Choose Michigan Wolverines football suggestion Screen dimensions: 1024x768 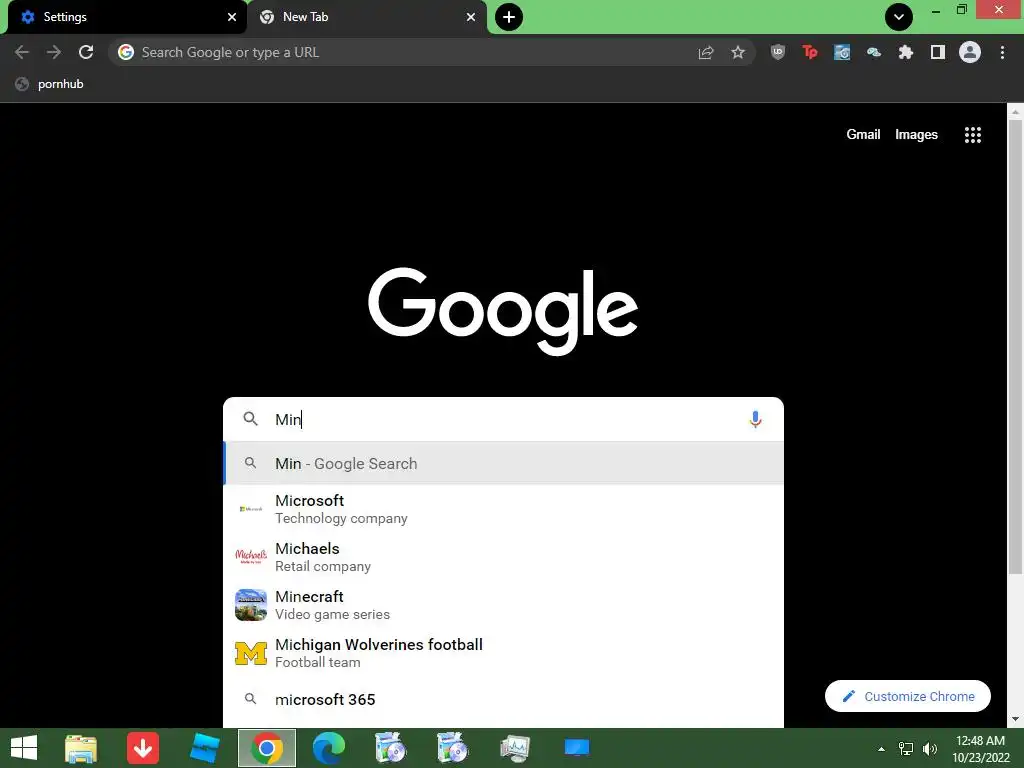[504, 653]
